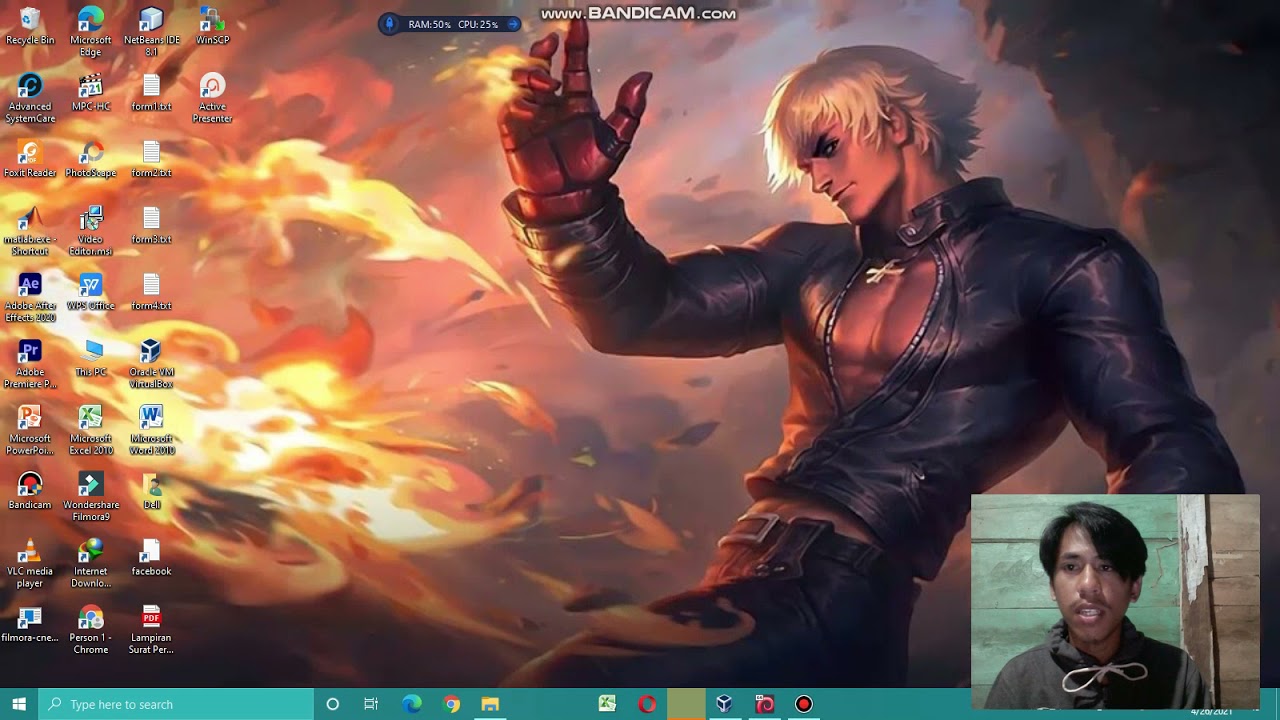The width and height of the screenshot is (1280, 720).
Task: Select the Wondershare Filmora9 shortcut
Action: click(91, 497)
